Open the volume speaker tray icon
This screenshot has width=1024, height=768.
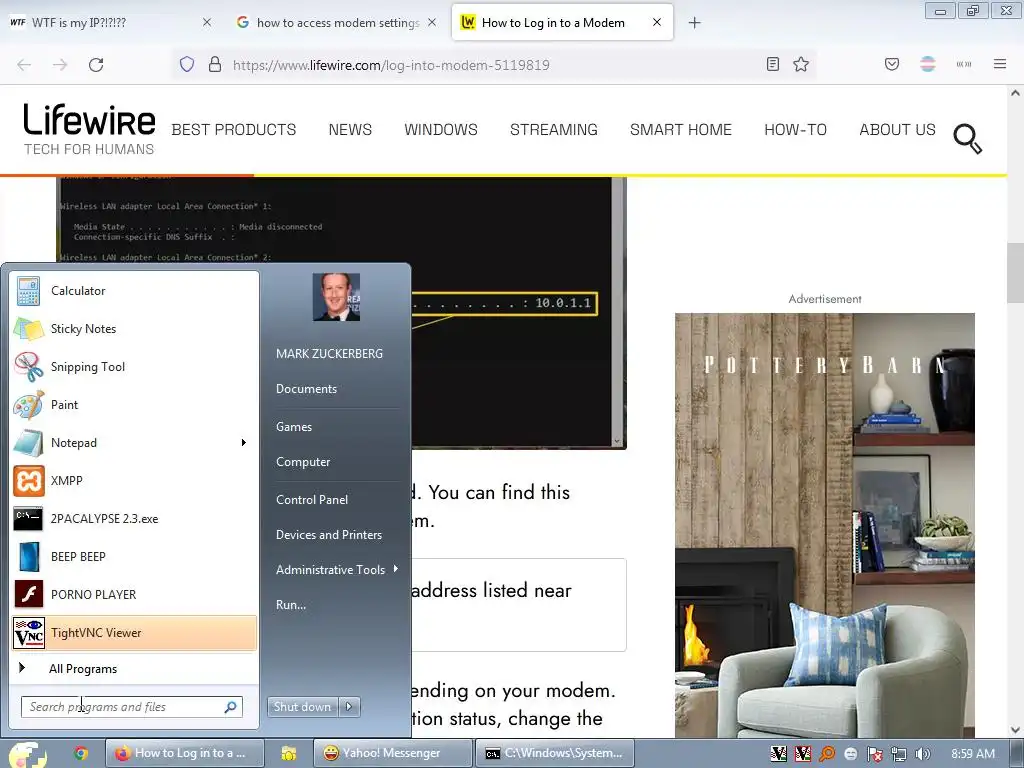pyautogui.click(x=922, y=754)
